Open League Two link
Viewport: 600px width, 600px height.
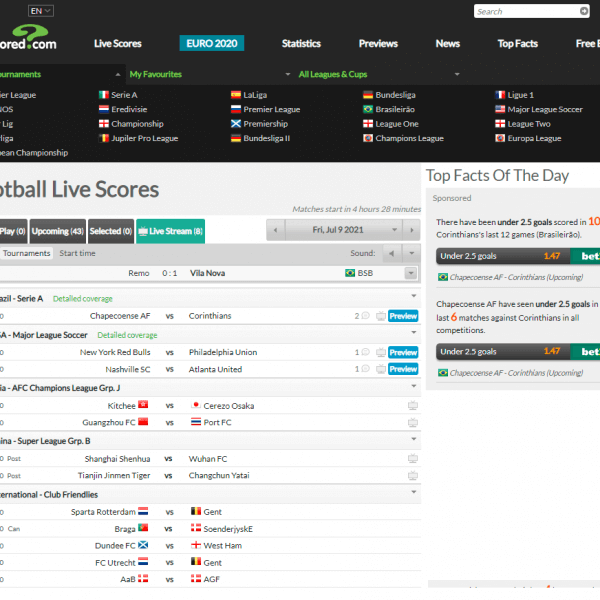tap(529, 124)
